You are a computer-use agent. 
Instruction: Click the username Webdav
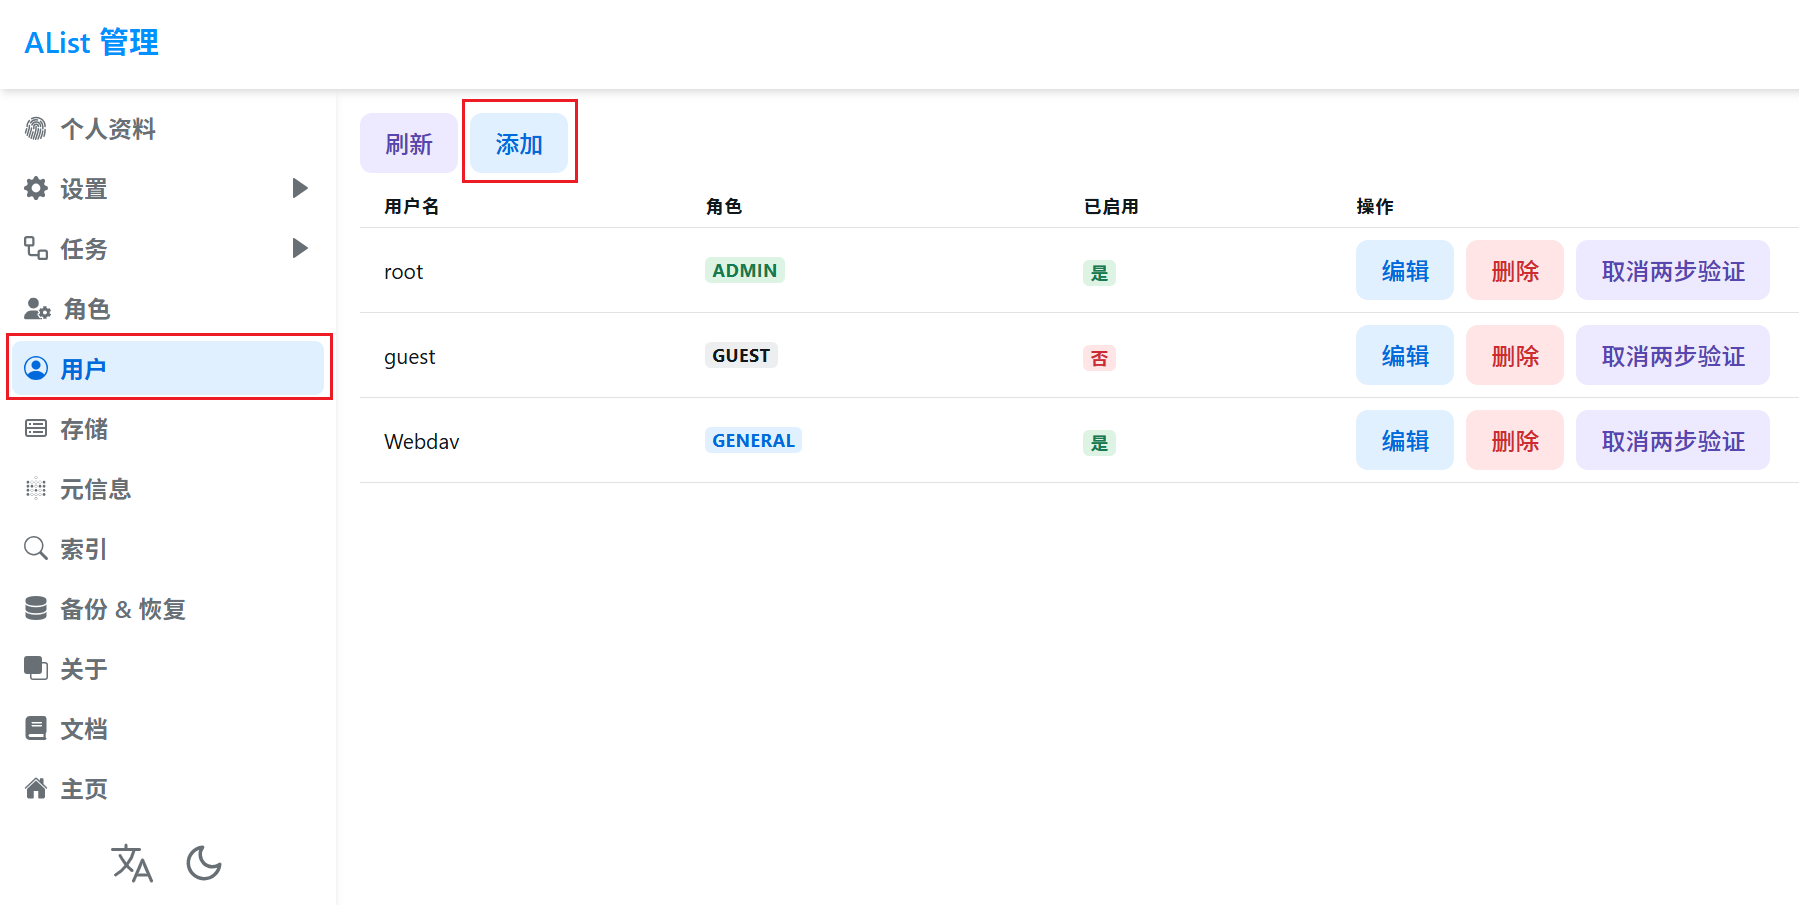click(422, 441)
